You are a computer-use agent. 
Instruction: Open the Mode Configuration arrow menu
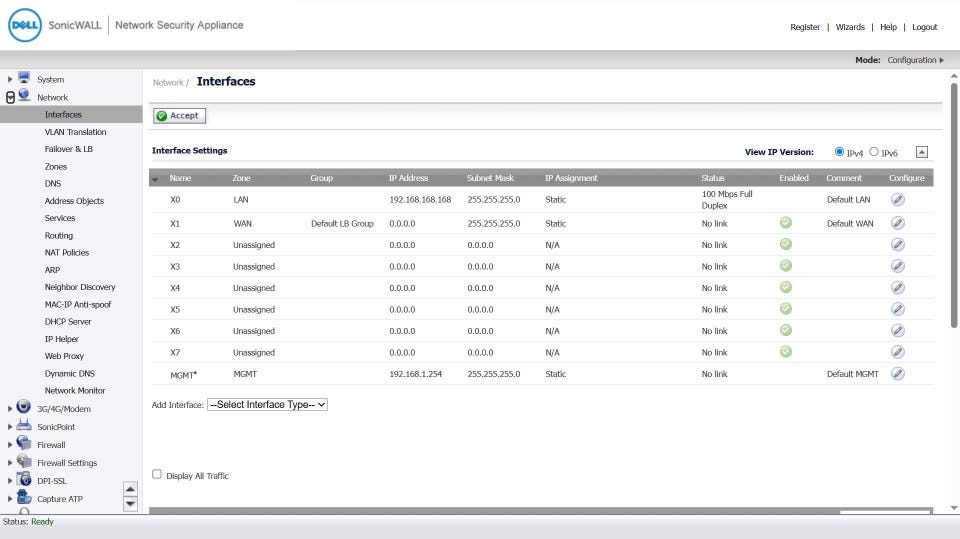[x=942, y=60]
